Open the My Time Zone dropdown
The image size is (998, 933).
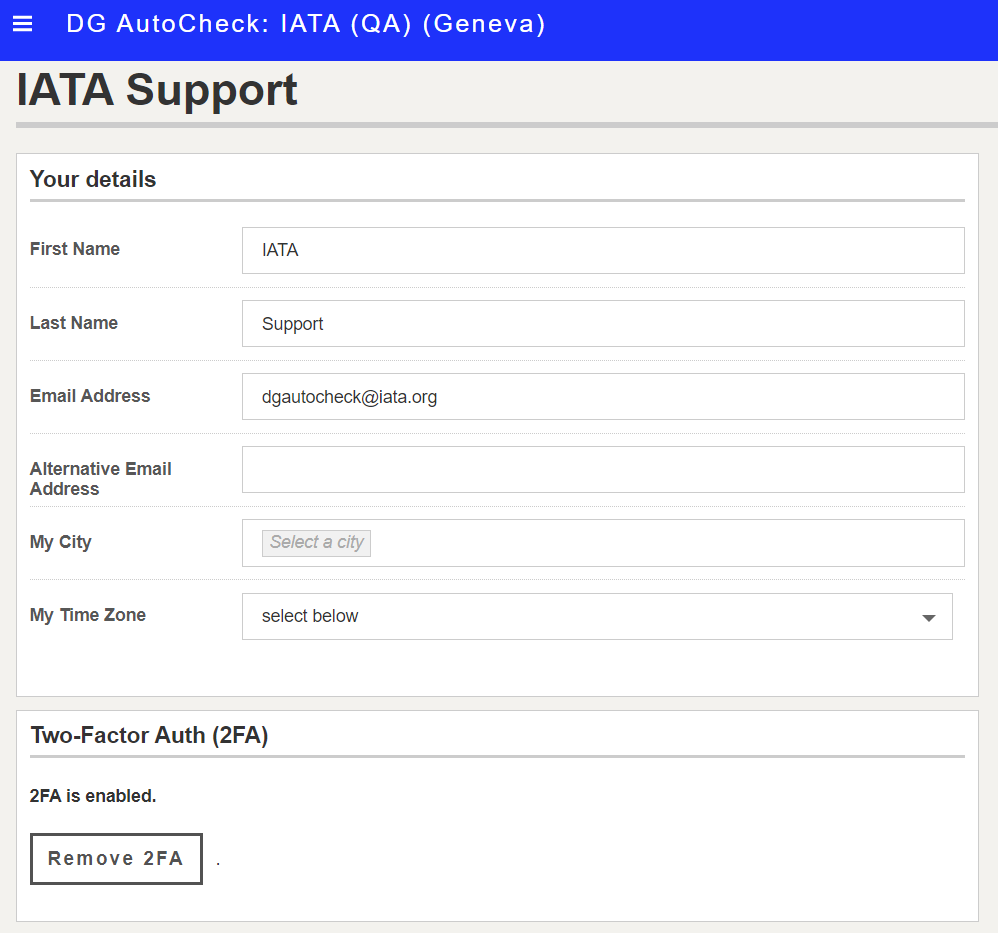pos(597,616)
